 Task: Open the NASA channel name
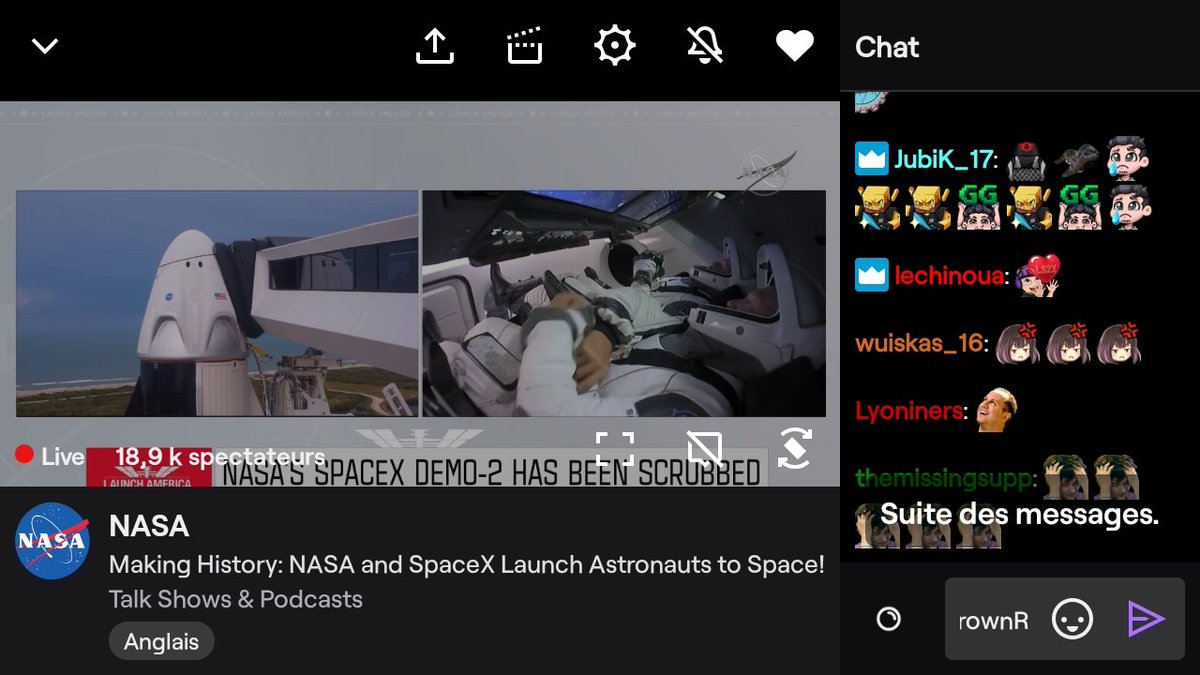pos(149,526)
